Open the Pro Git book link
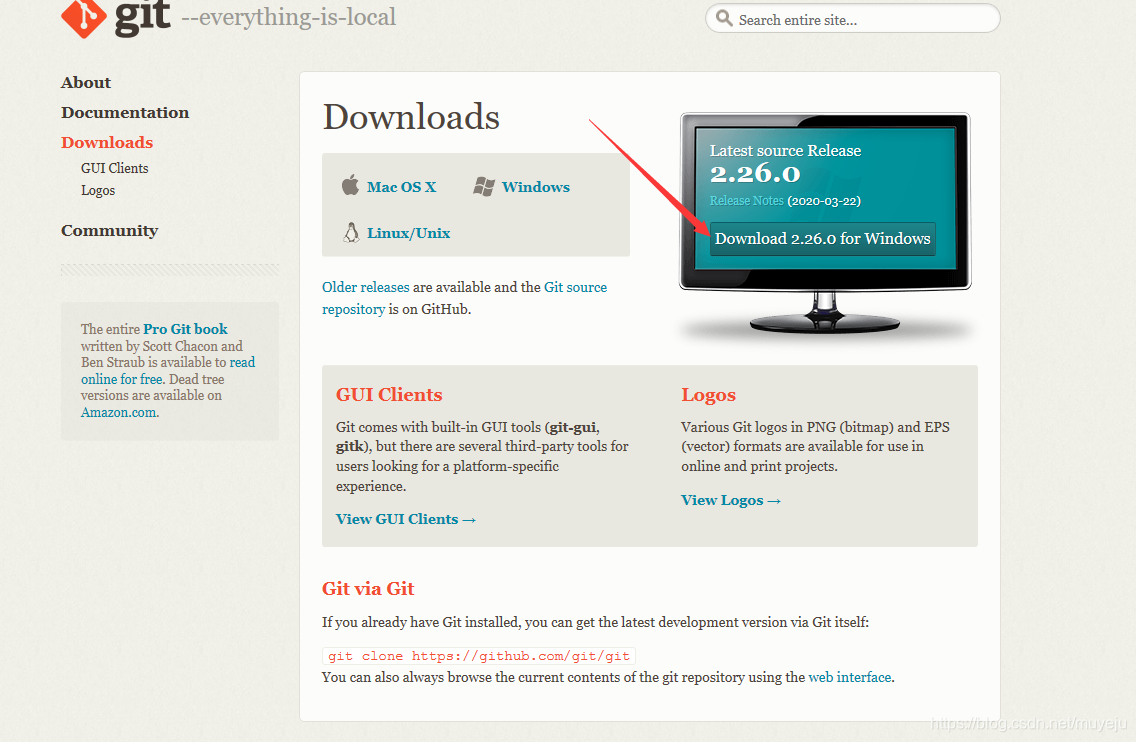Screen dimensions: 1136x742 [x=185, y=329]
